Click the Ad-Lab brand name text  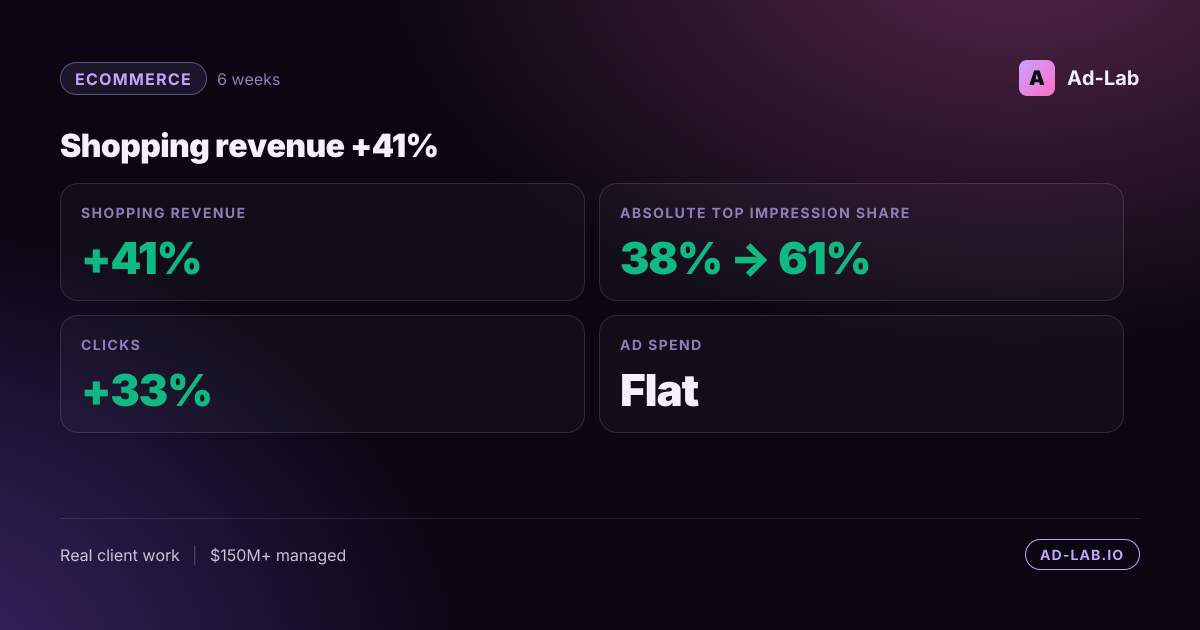[x=1103, y=78]
